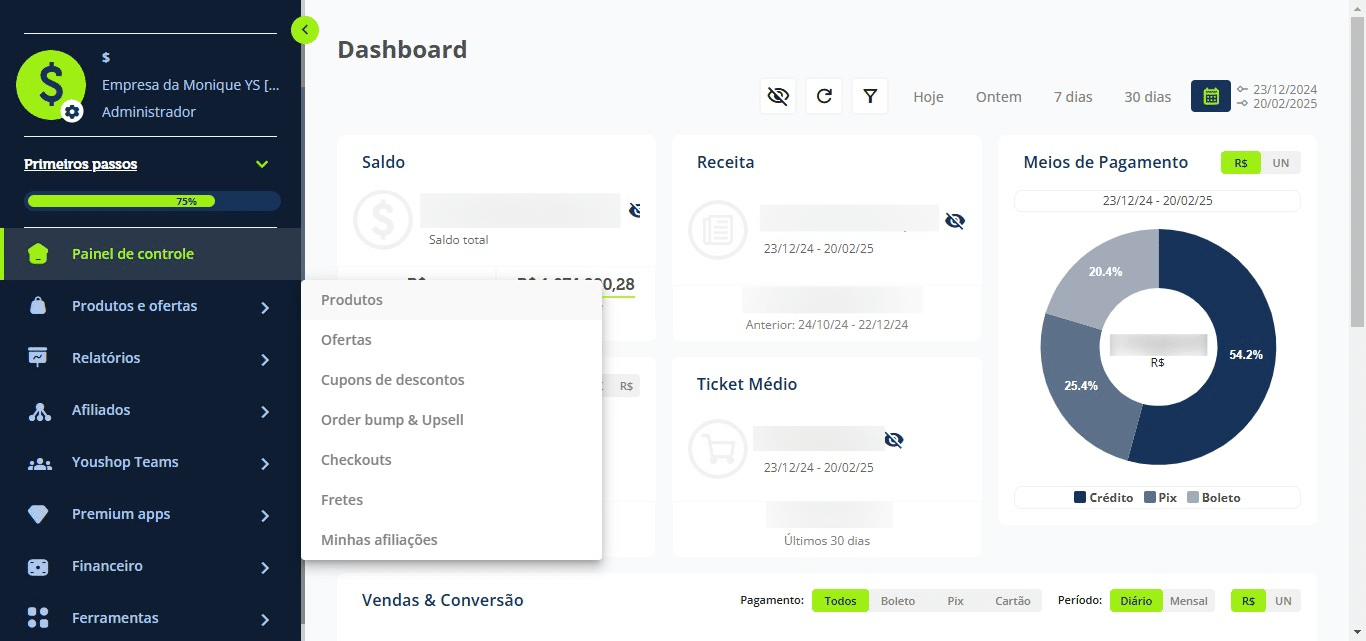This screenshot has width=1366, height=641.
Task: Switch Meios de Pagamento to UN
Action: click(1281, 163)
